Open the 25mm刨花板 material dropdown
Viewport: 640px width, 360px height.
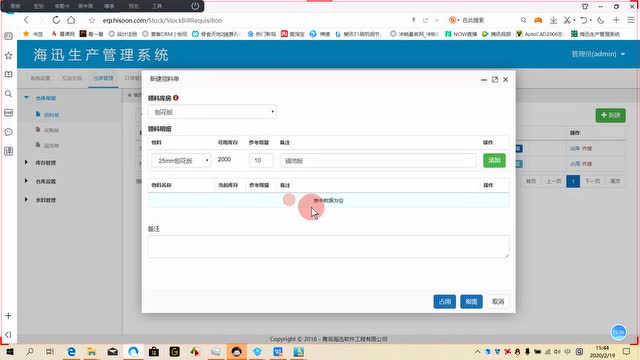(181, 161)
